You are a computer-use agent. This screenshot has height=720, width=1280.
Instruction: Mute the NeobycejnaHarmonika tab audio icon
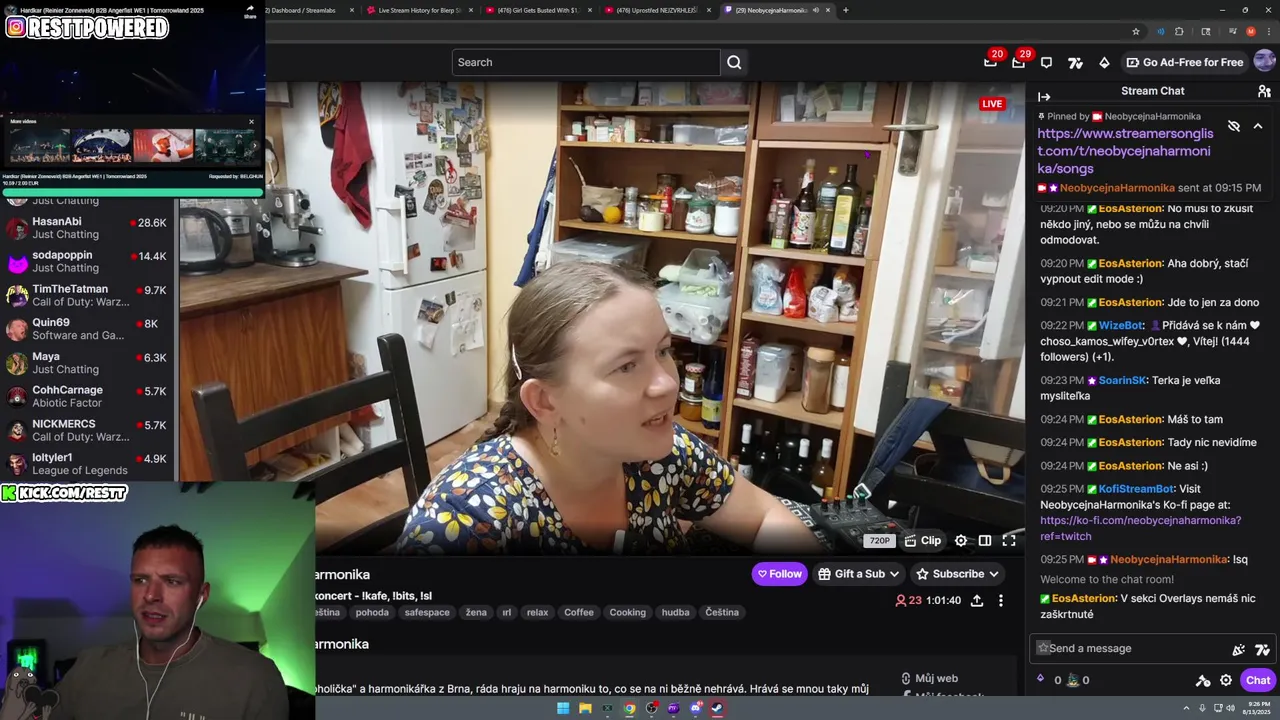815,10
